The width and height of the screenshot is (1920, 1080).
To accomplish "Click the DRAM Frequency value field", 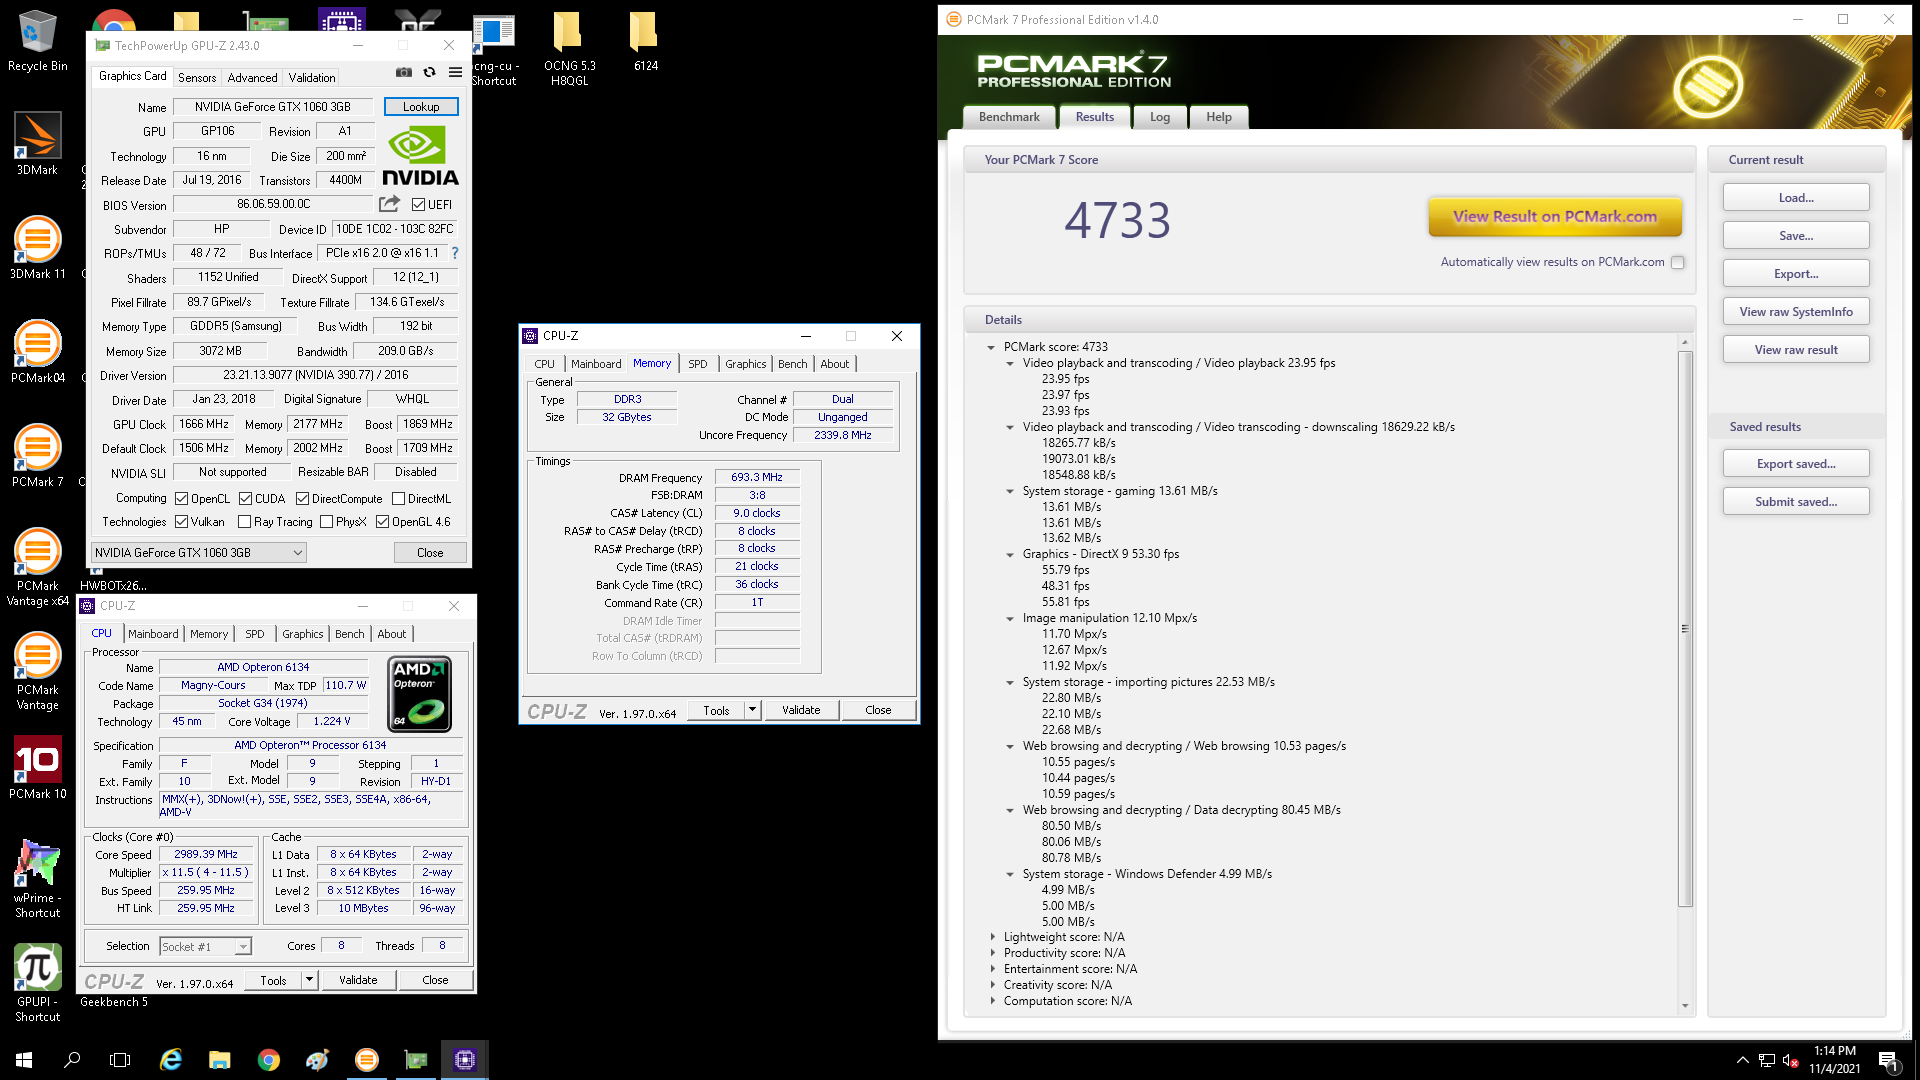I will click(x=757, y=477).
